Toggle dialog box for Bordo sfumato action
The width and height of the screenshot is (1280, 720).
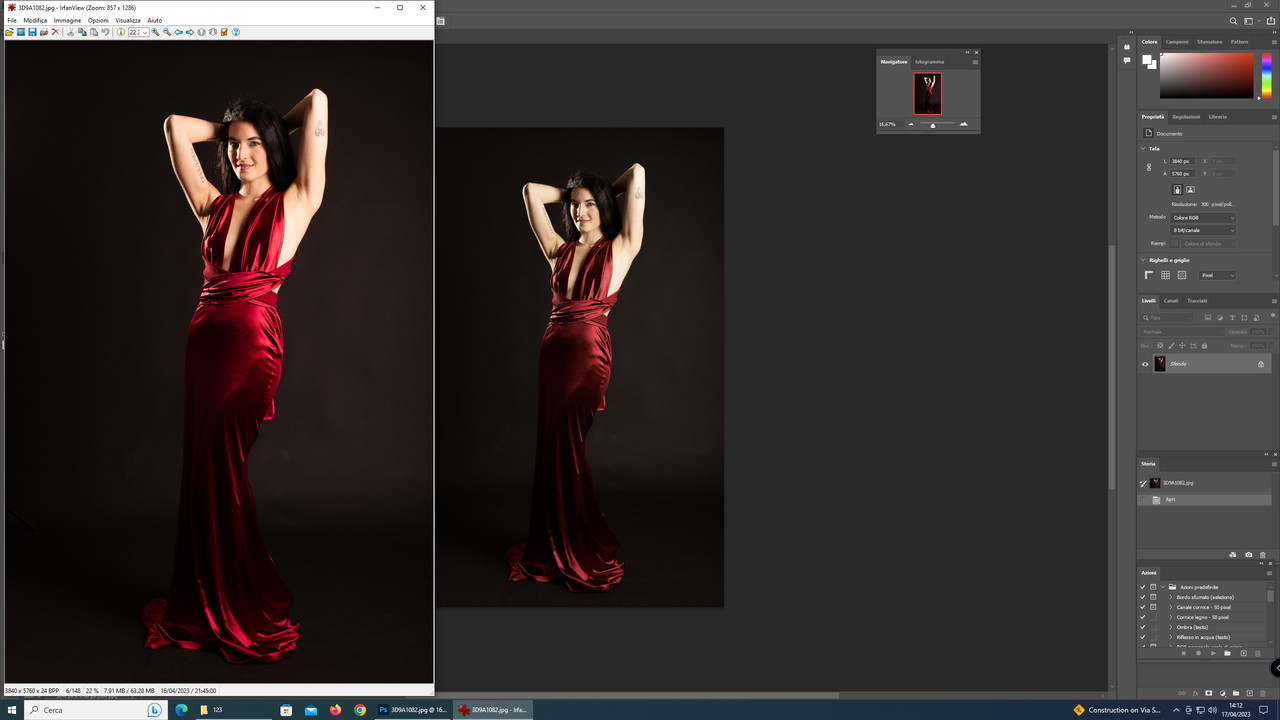[1153, 597]
